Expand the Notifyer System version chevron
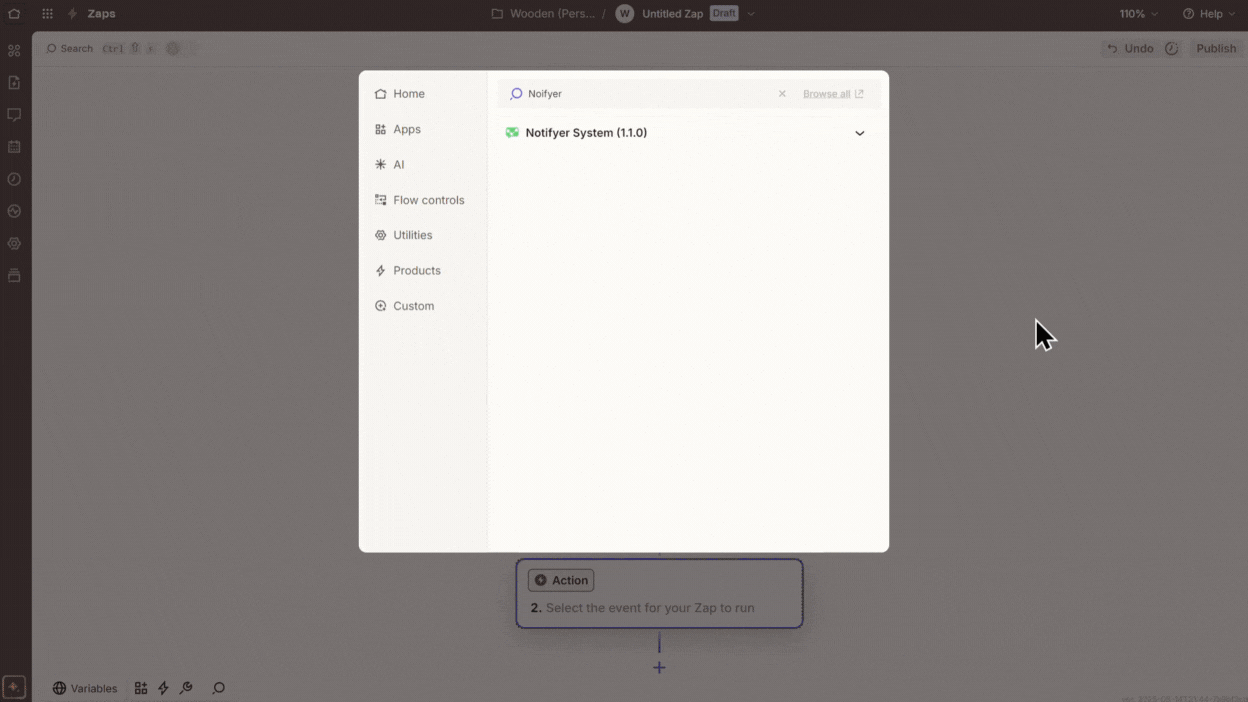The width and height of the screenshot is (1248, 702). point(859,133)
